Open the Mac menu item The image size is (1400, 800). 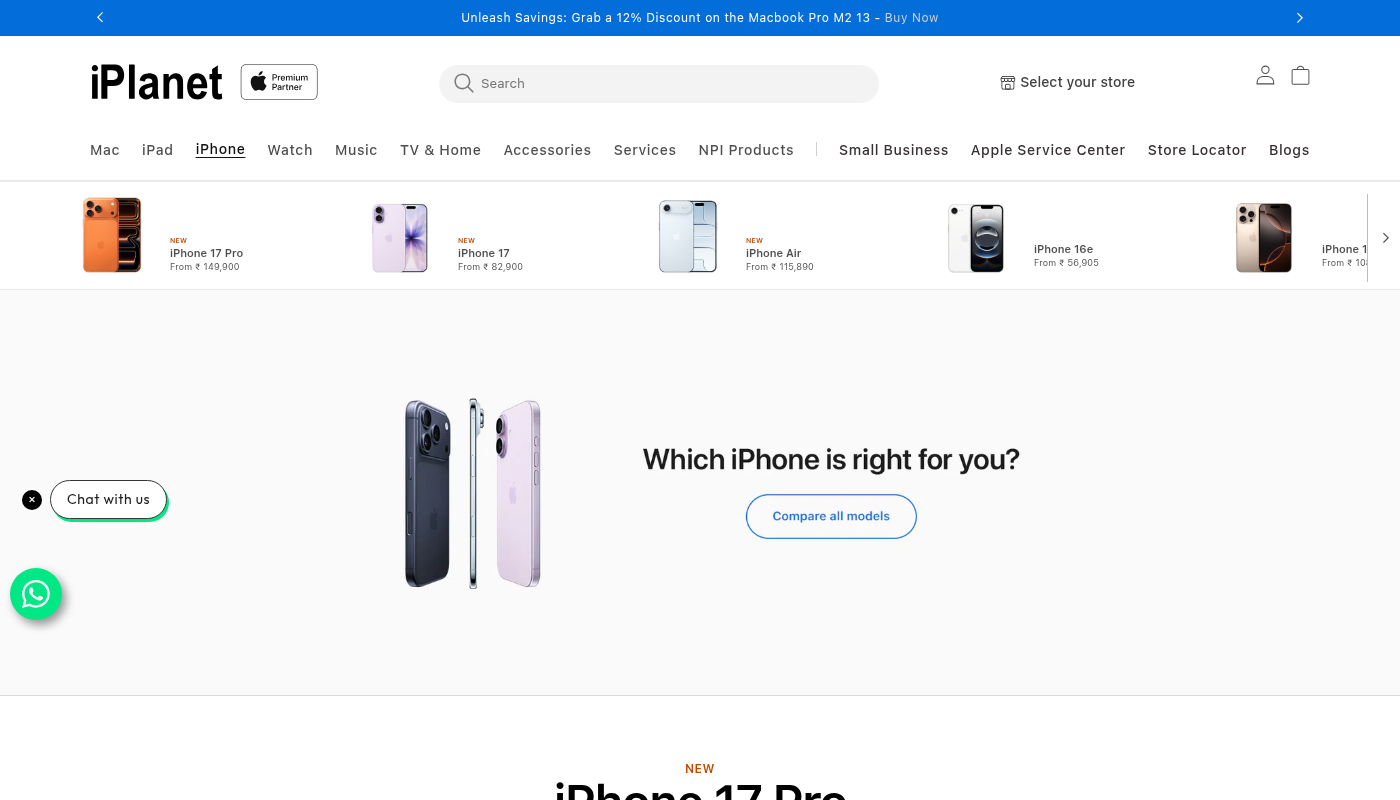pyautogui.click(x=105, y=150)
